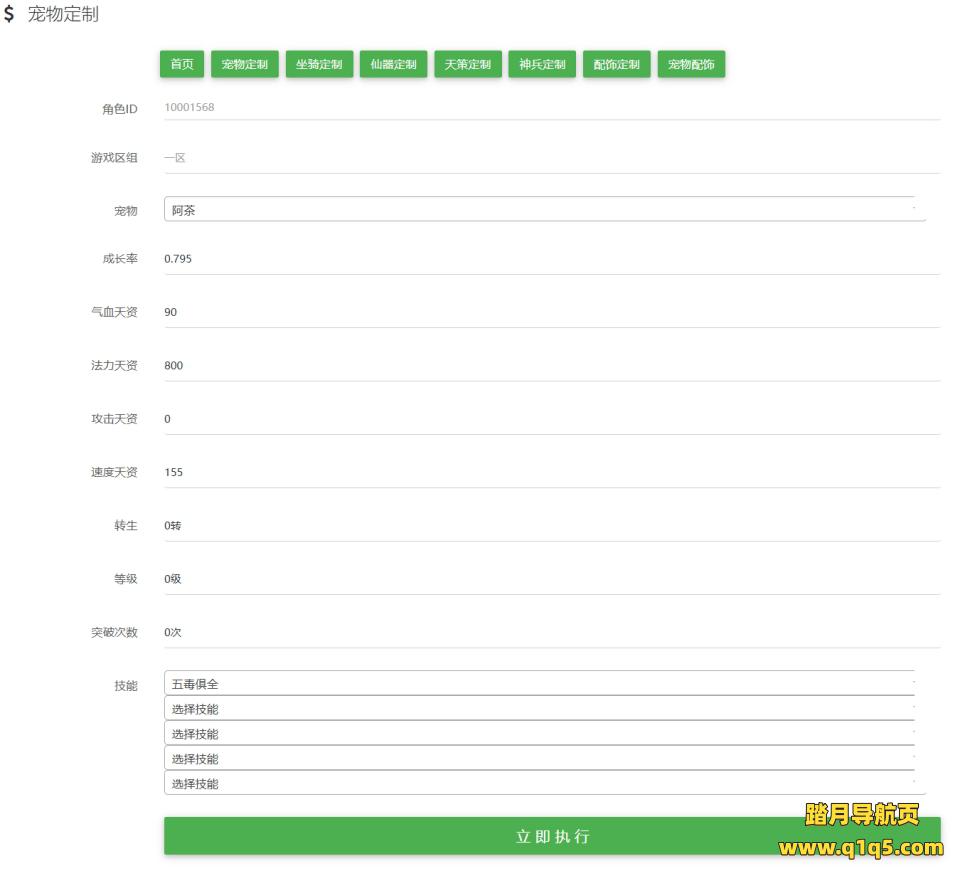The width and height of the screenshot is (960, 876).
Task: Expand the 宠物 dropdown showing 阿茶
Action: [x=544, y=209]
